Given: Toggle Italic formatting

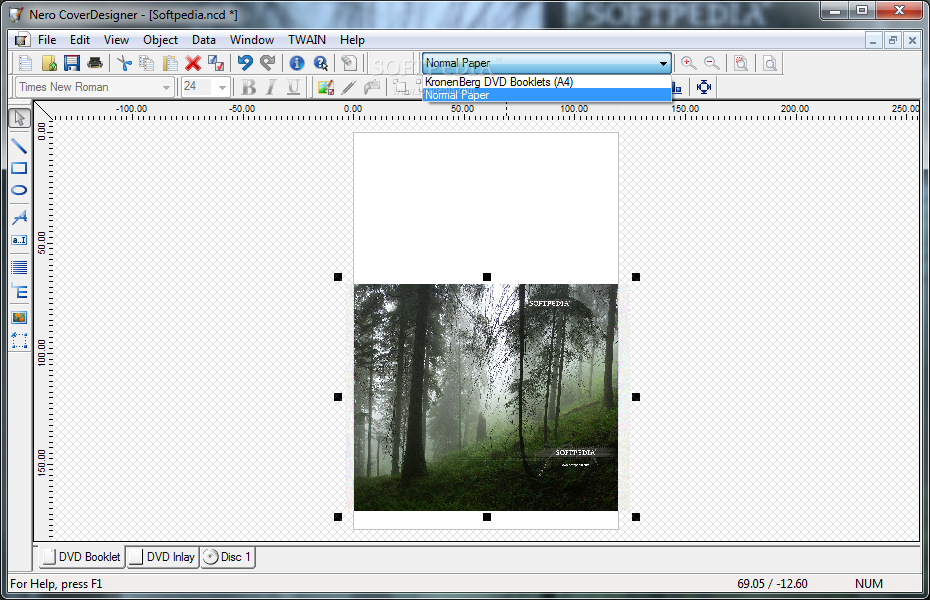Looking at the screenshot, I should coord(271,87).
